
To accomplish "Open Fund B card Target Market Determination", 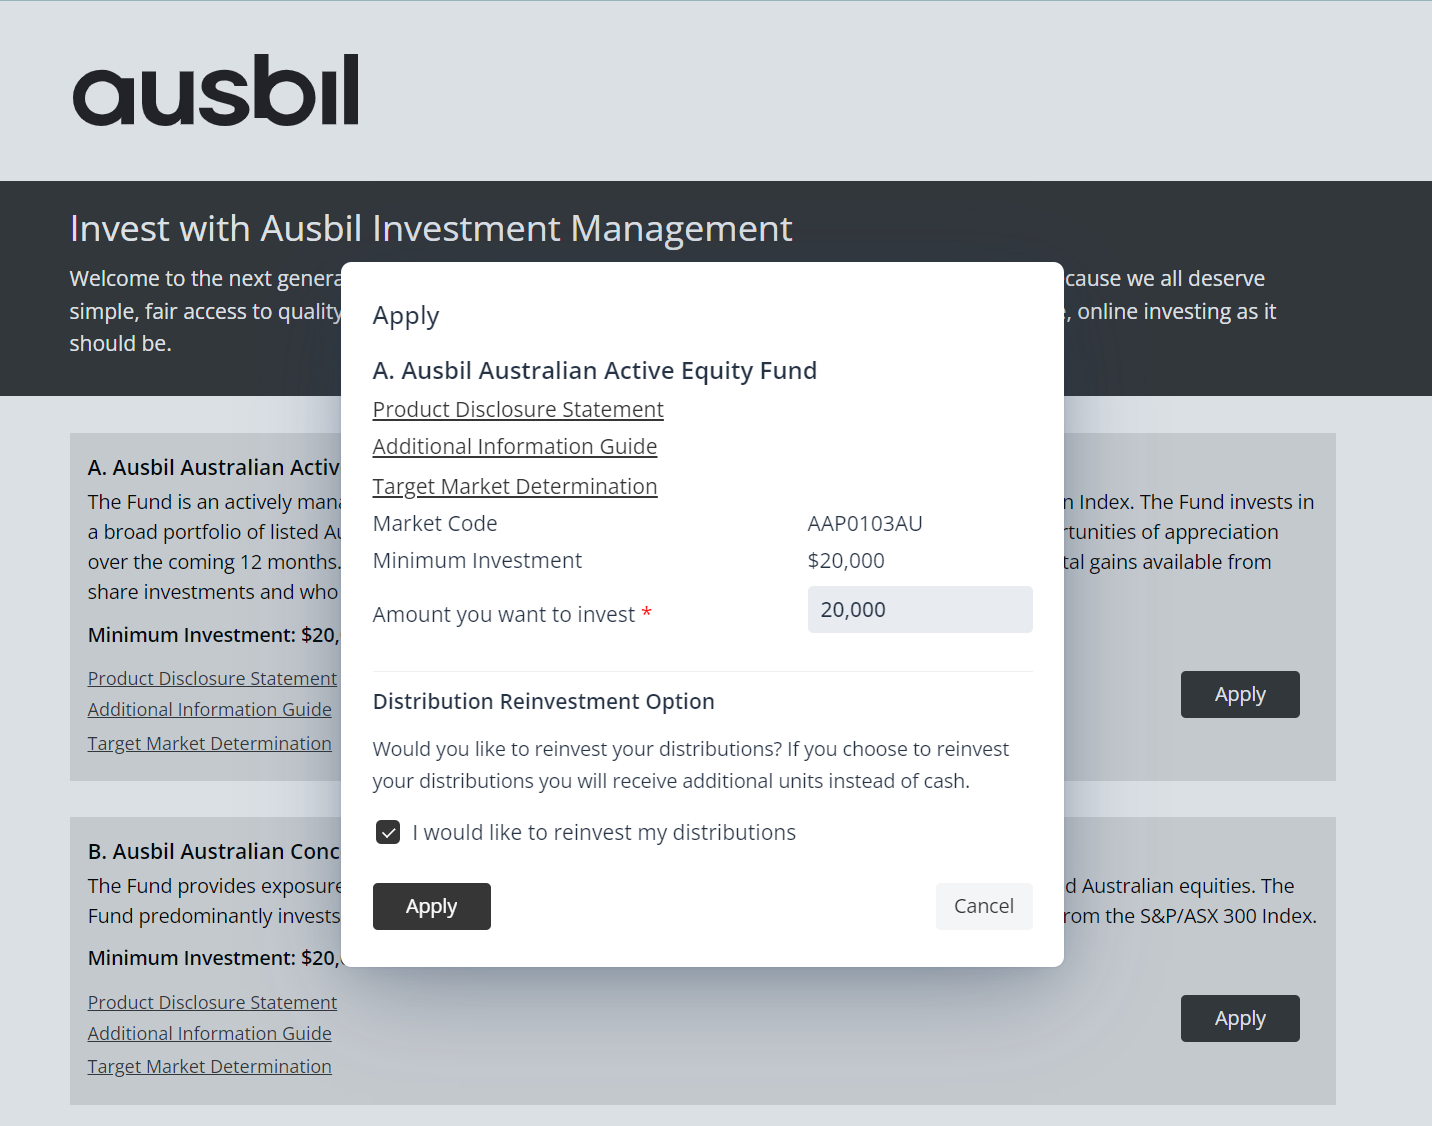I will pyautogui.click(x=209, y=1066).
